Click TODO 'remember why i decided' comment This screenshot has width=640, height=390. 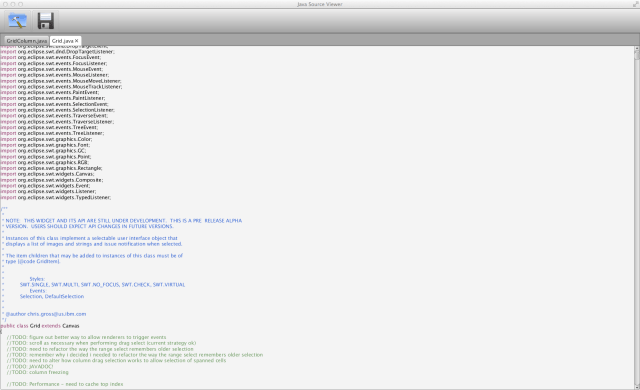pyautogui.click(x=135, y=355)
